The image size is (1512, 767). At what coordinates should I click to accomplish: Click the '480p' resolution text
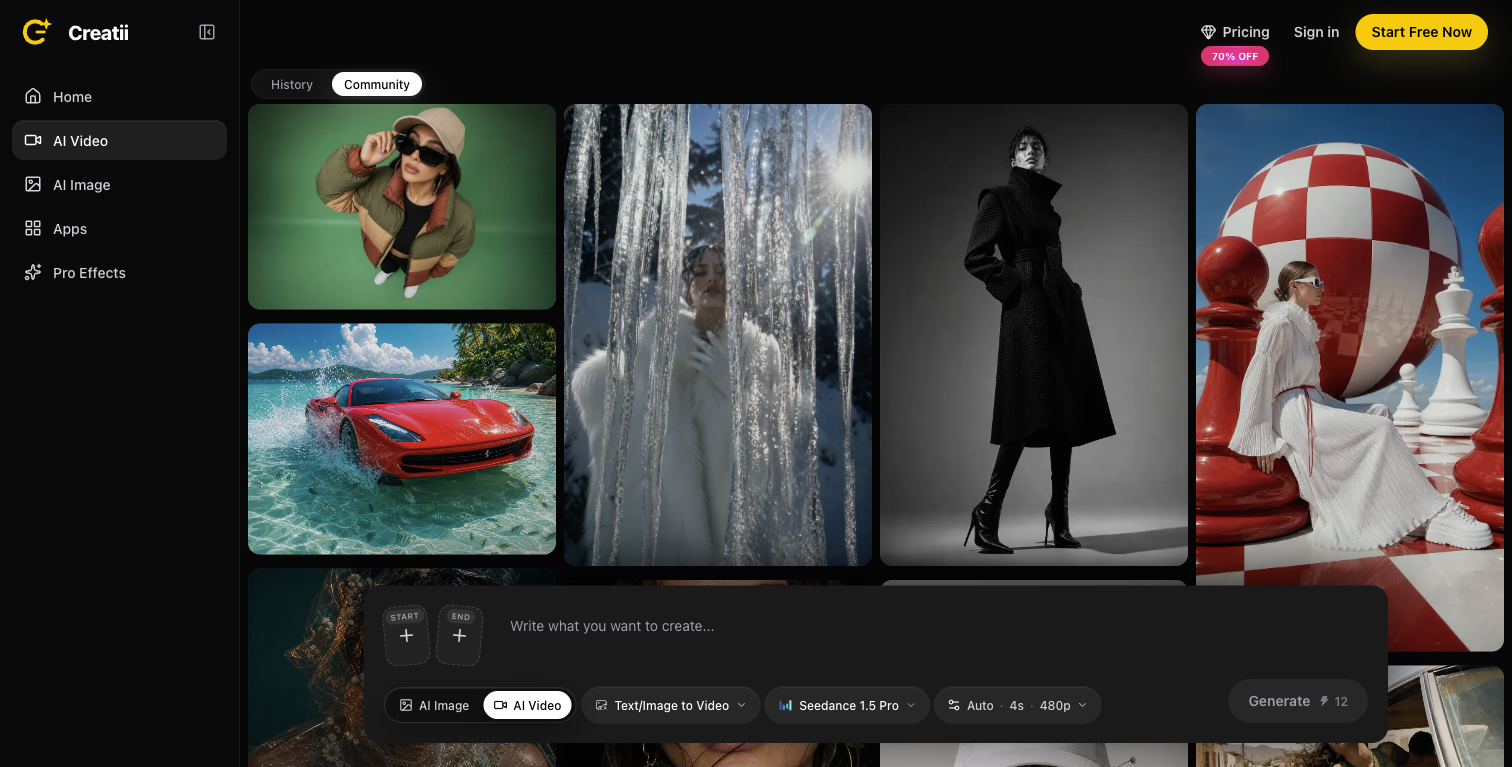1055,705
